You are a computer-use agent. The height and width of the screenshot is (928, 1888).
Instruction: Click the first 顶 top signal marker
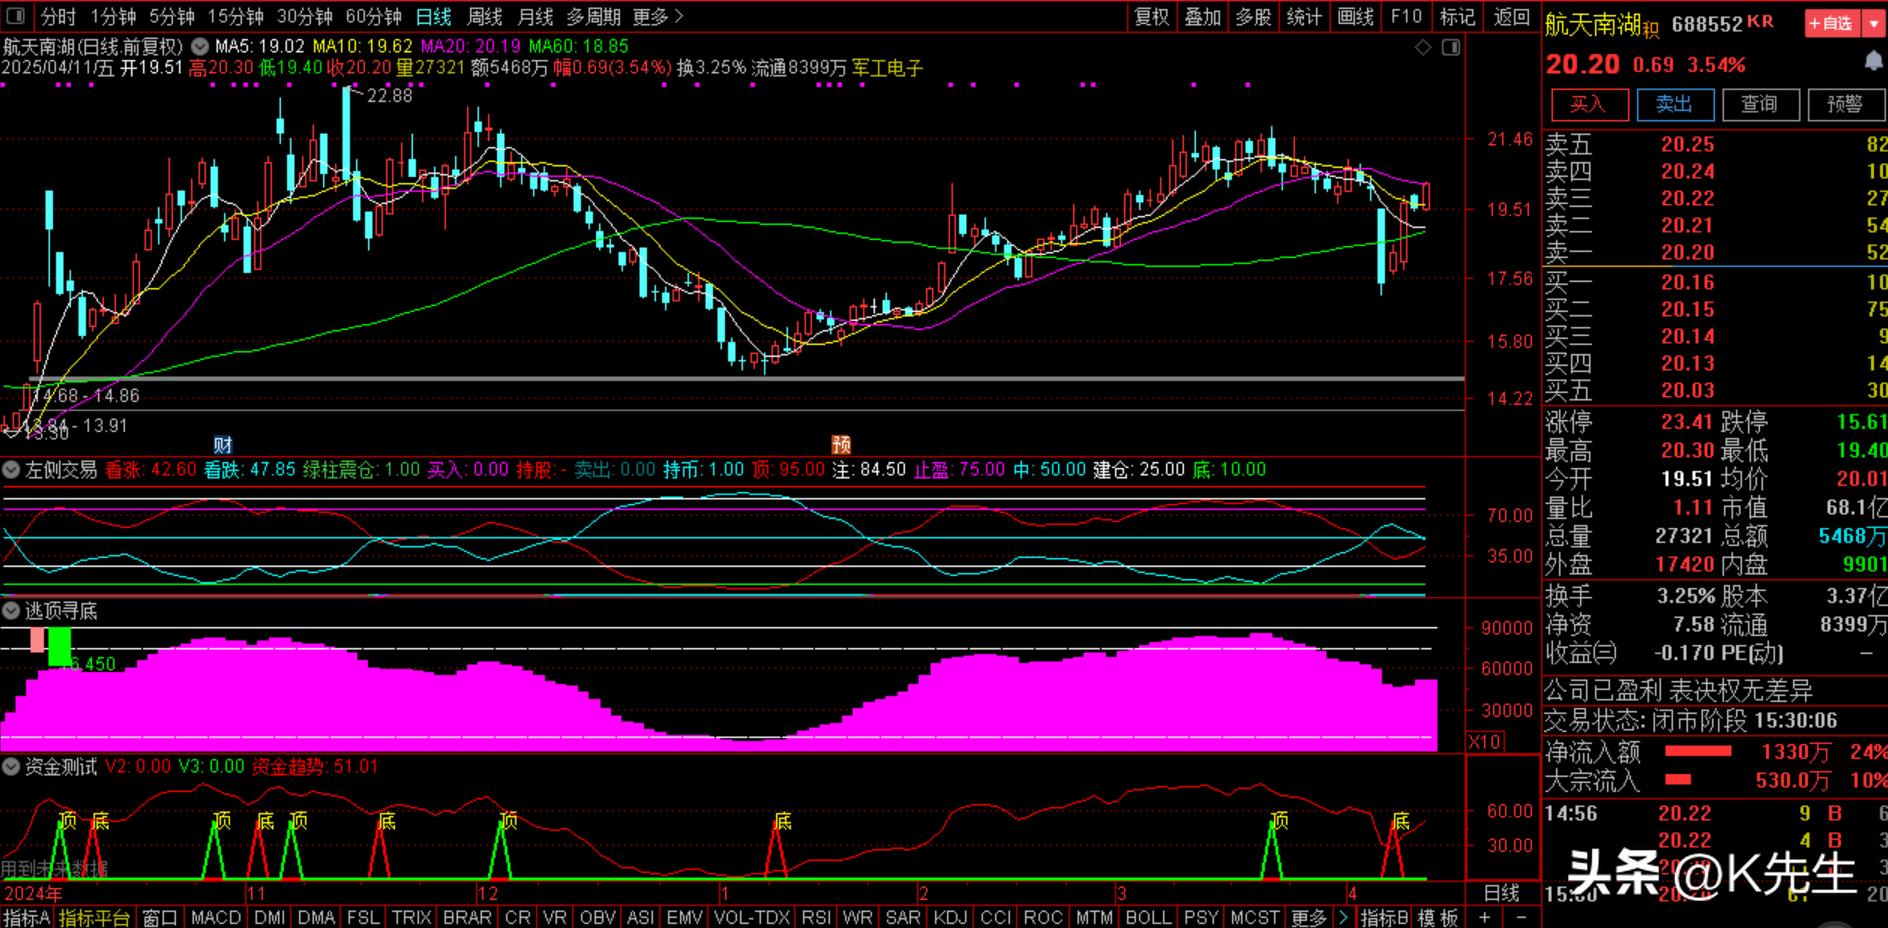tap(67, 821)
